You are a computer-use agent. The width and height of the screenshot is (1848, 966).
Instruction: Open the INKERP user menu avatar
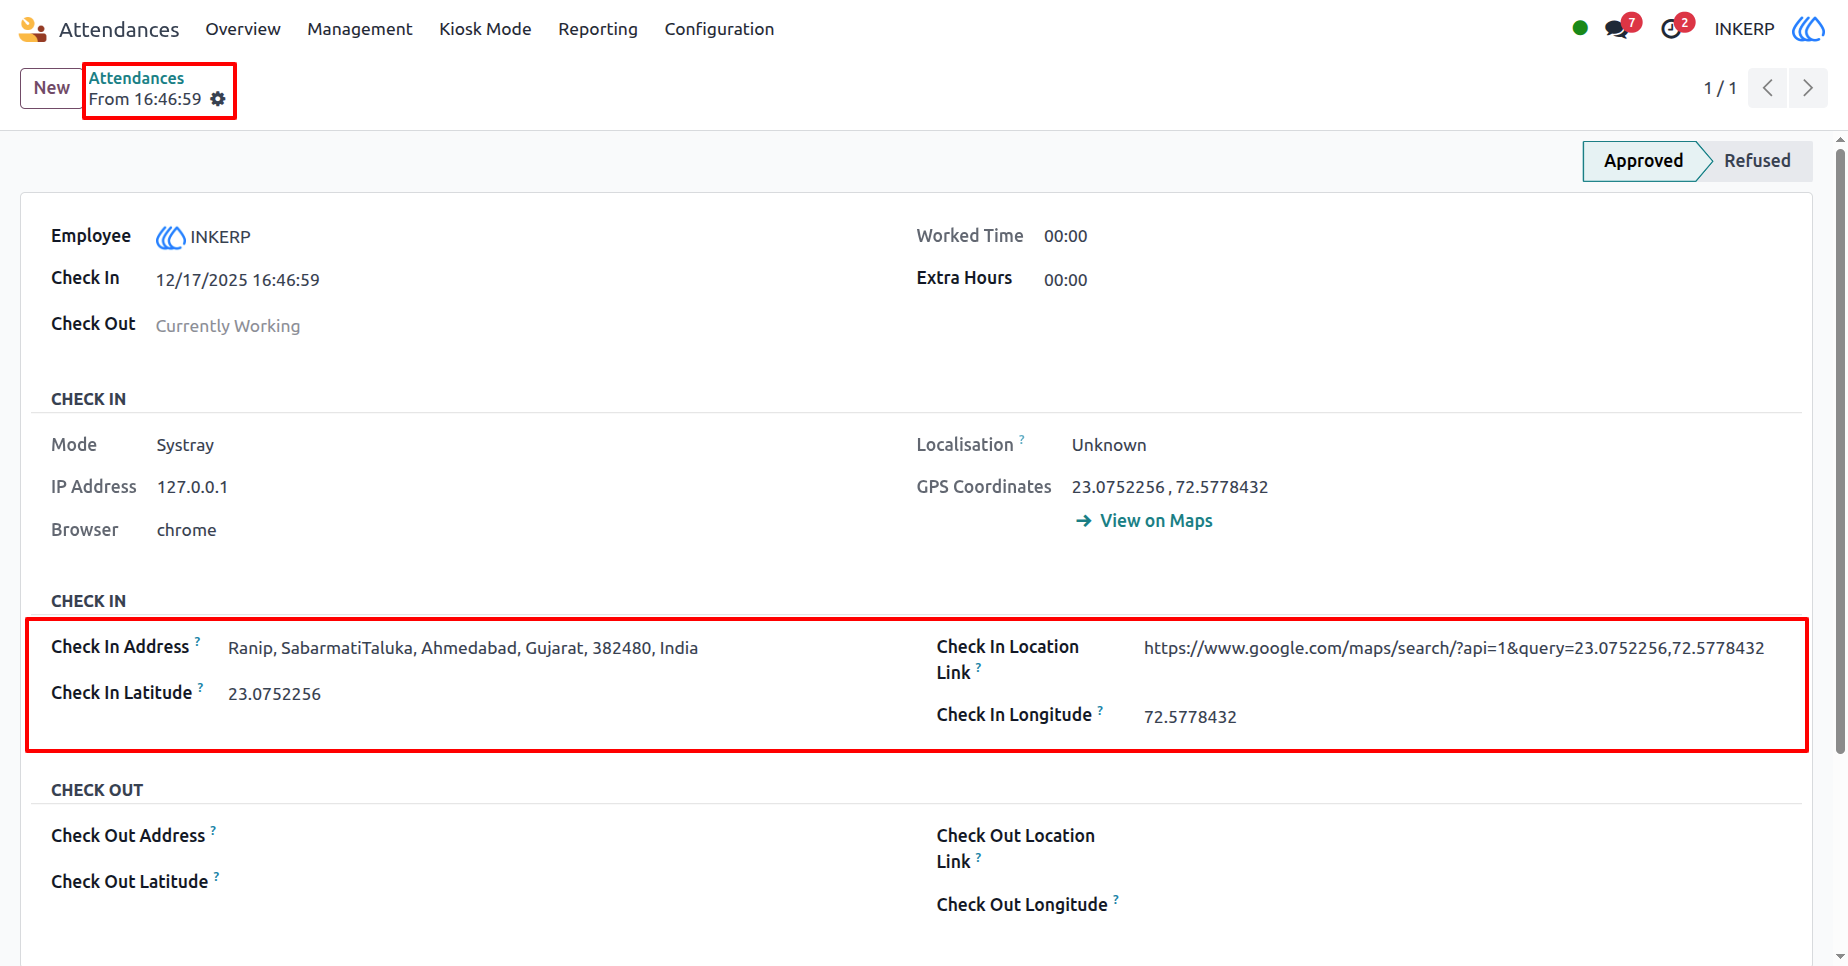[x=1808, y=29]
